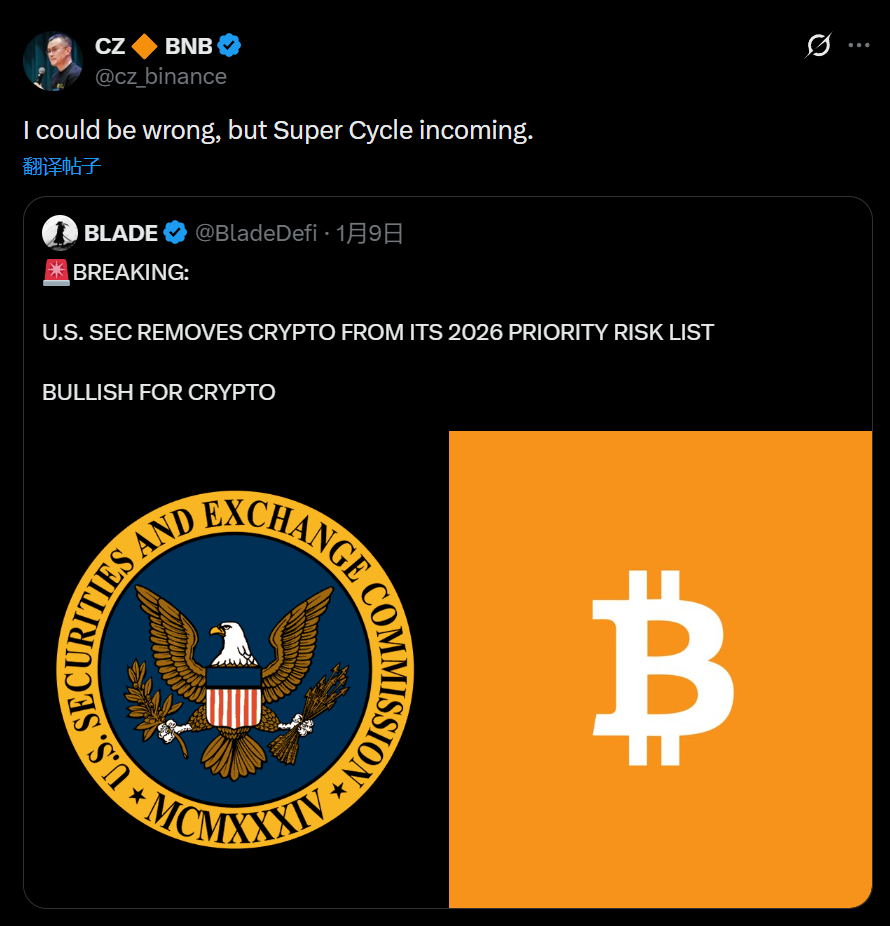Open the SEC seal image
The width and height of the screenshot is (890, 926).
tap(236, 670)
